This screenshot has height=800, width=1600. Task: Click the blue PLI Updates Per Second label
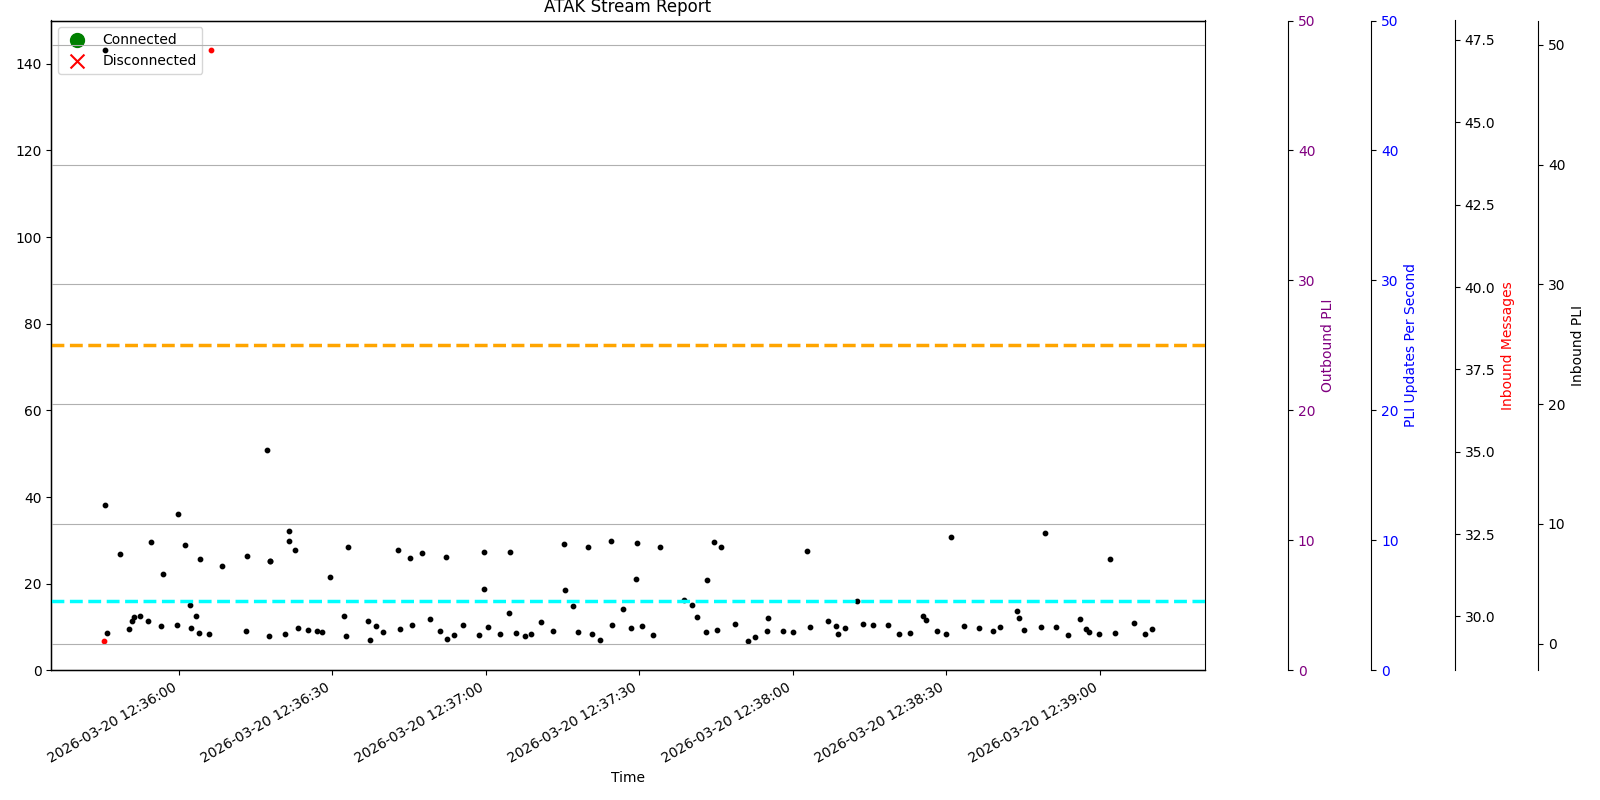(x=1410, y=346)
